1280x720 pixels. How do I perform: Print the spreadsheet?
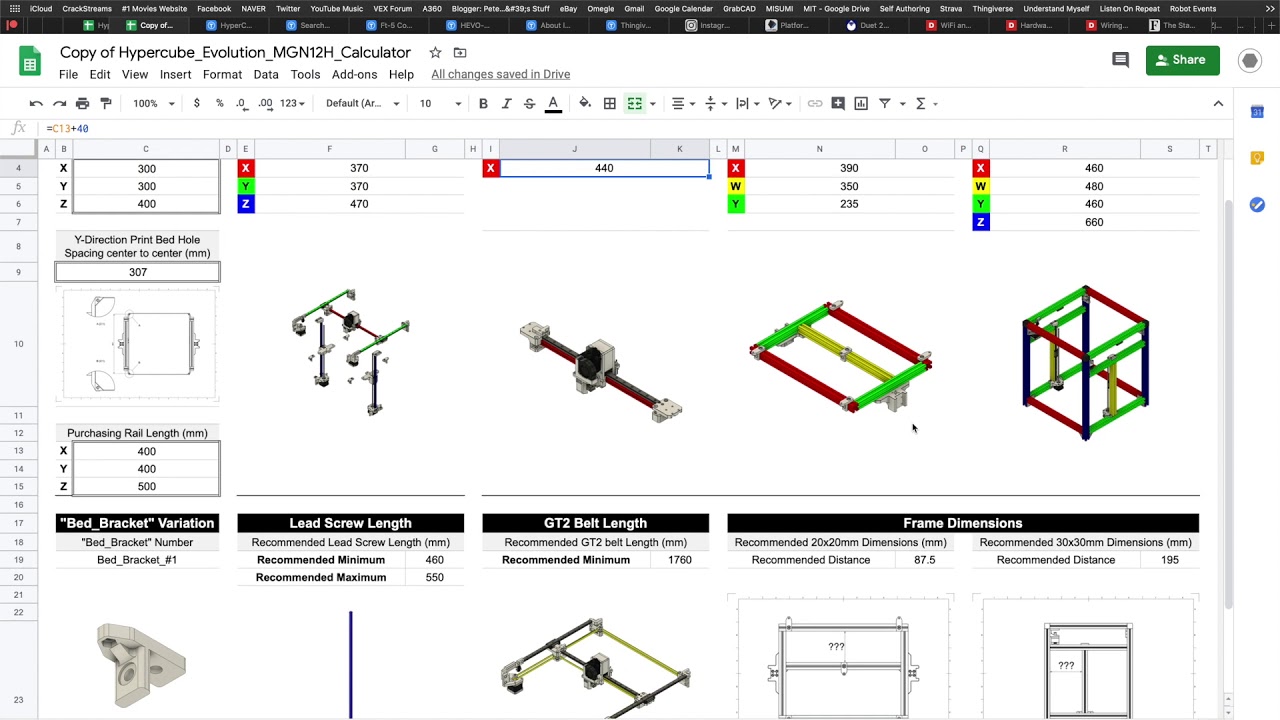tap(82, 103)
